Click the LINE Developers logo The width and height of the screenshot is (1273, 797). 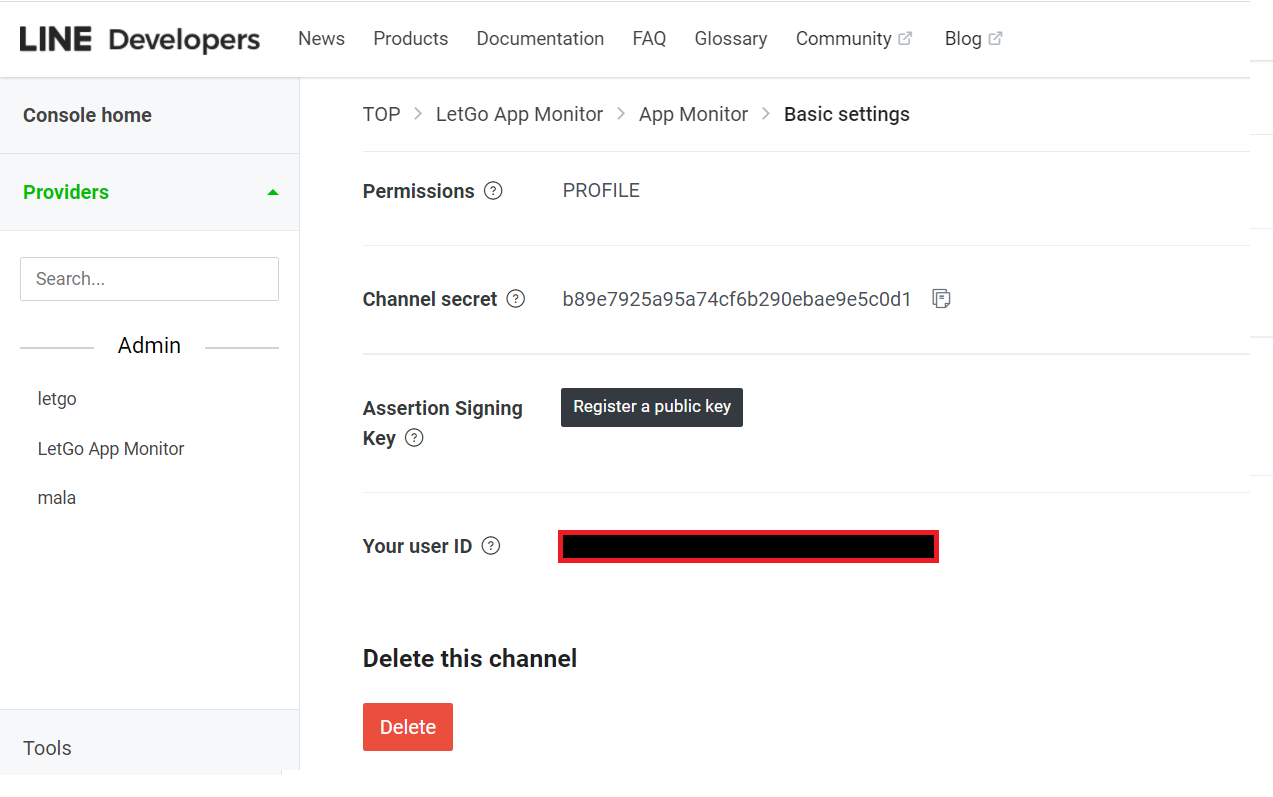140,39
